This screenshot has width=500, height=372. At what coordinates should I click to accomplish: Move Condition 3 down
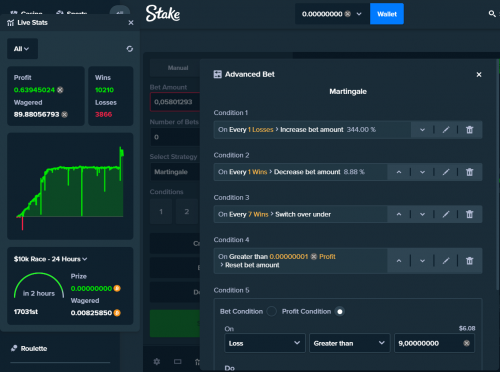422,214
